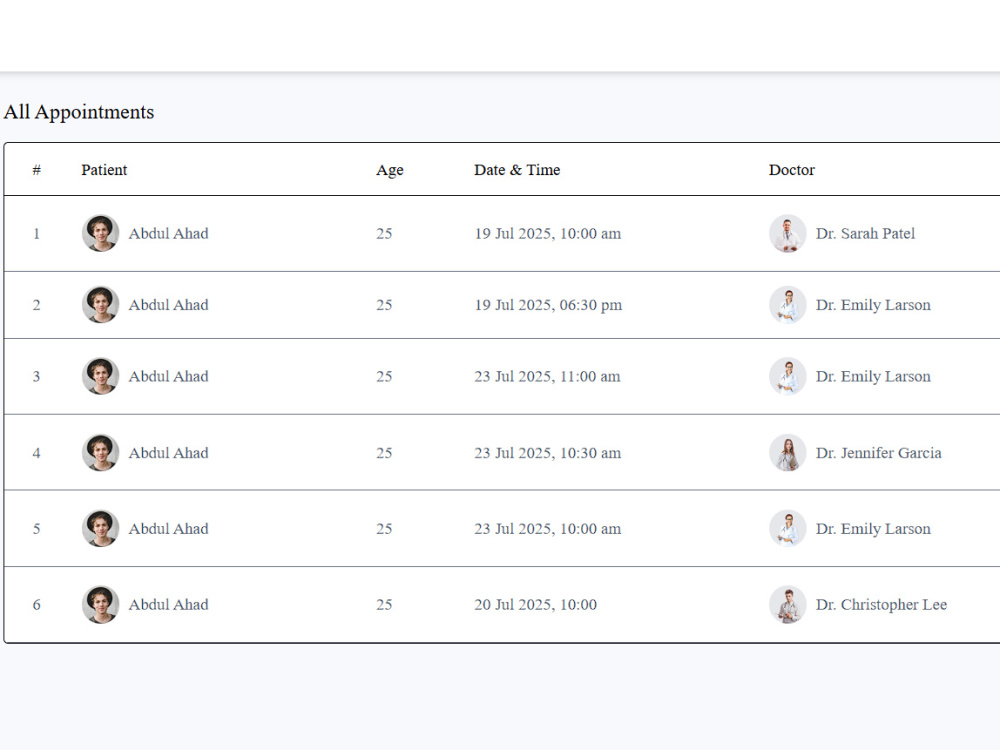Click Dr. Sarah Patel's profile photo

(x=788, y=233)
